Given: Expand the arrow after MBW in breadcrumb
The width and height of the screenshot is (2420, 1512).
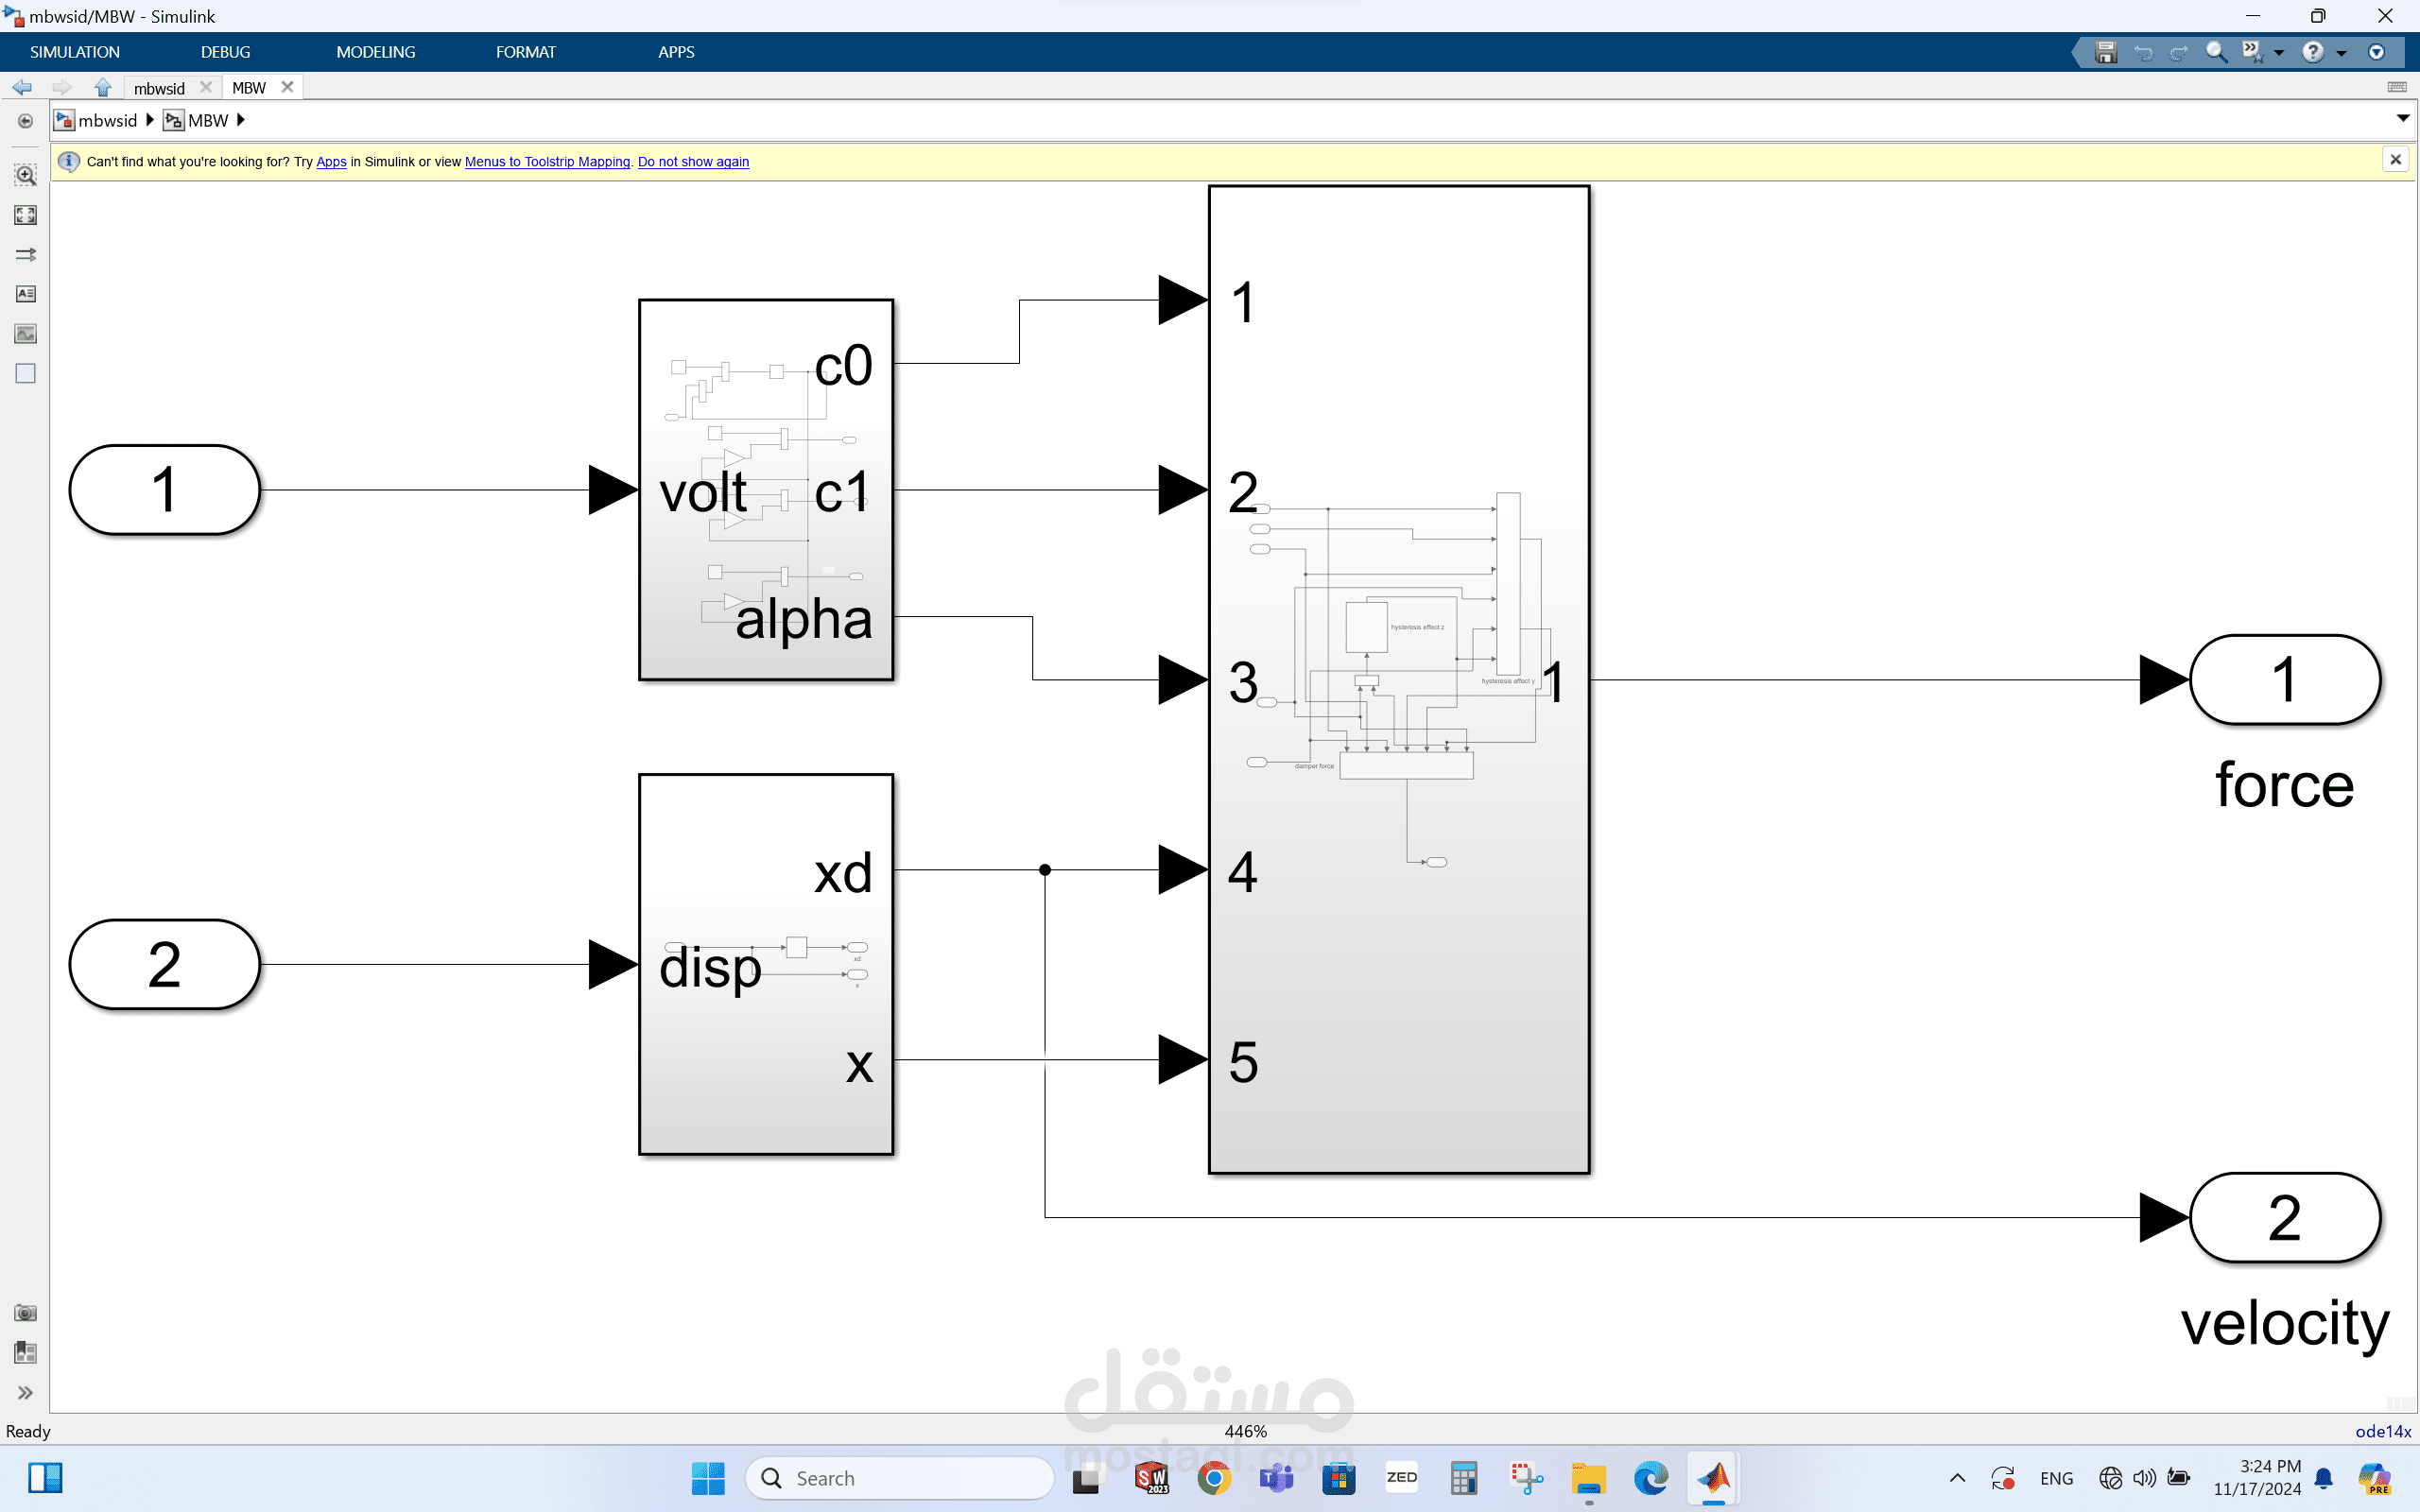Looking at the screenshot, I should click(240, 120).
